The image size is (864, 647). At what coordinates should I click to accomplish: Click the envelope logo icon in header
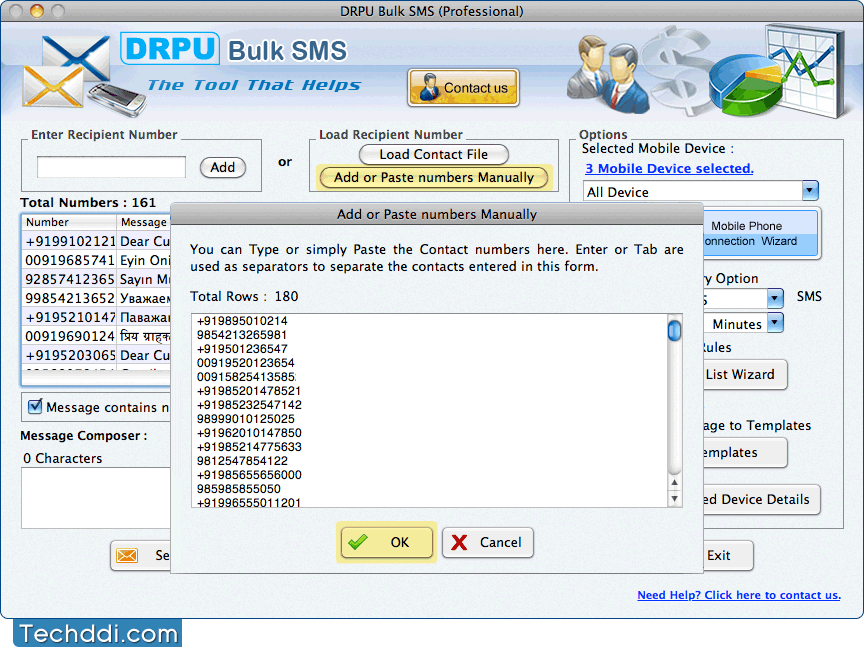(66, 72)
